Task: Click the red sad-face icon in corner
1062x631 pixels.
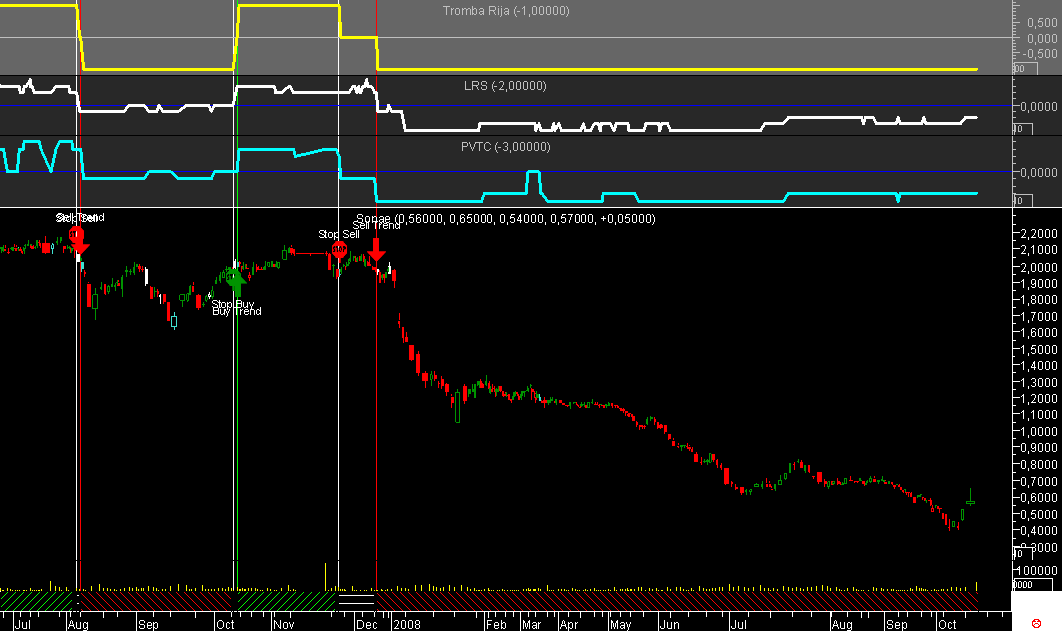Action: coord(1036,623)
